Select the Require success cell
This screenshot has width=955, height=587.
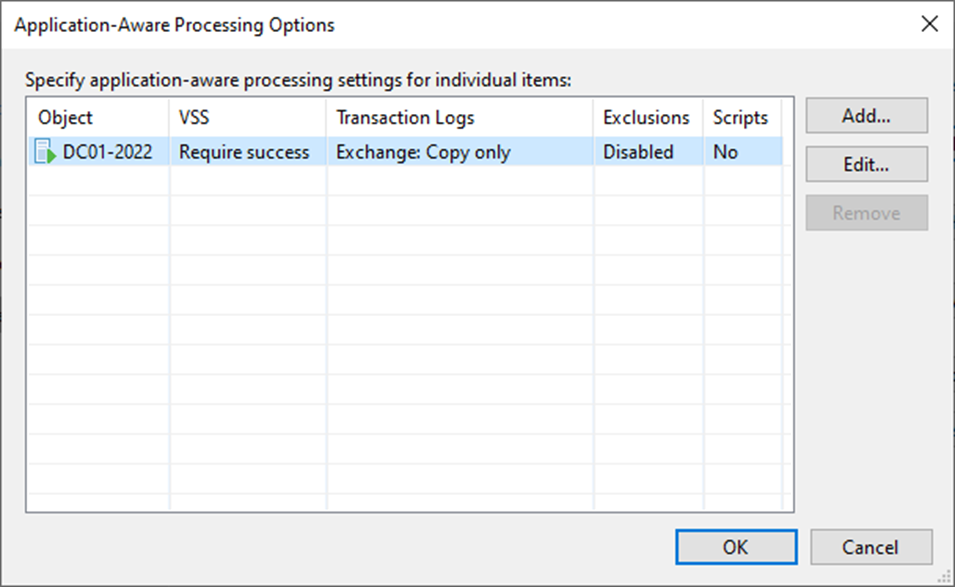[x=244, y=152]
